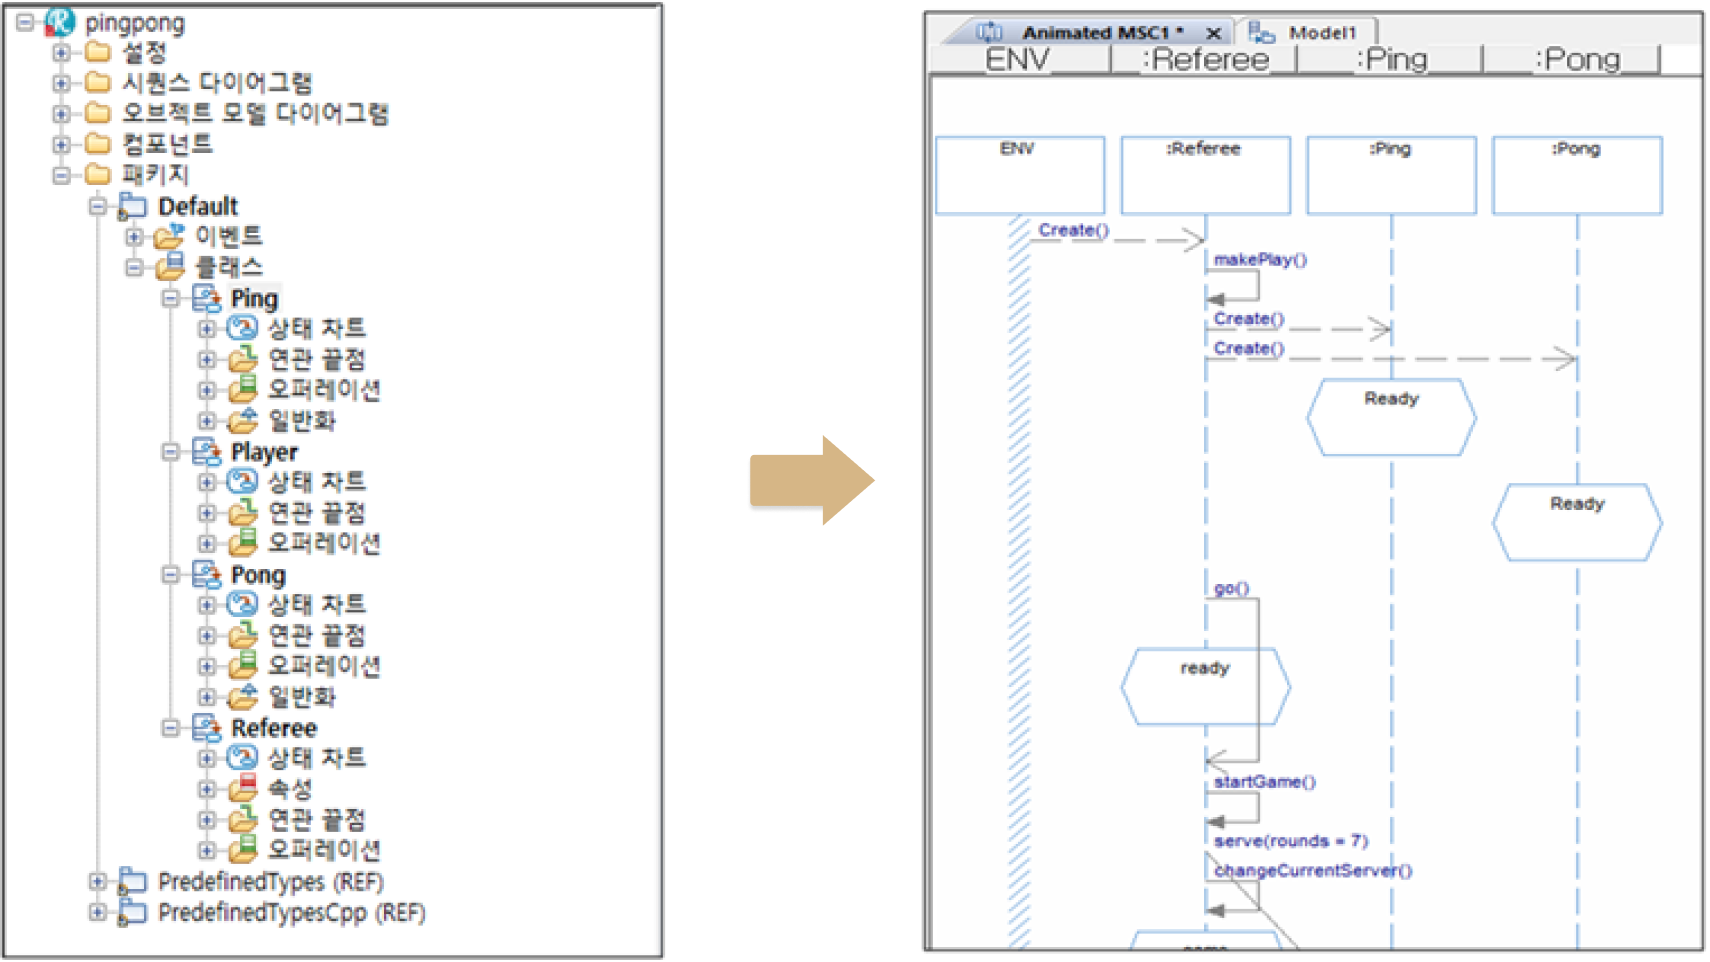
Task: Expand the PredefinedTypes (REF) package
Action: pos(97,882)
